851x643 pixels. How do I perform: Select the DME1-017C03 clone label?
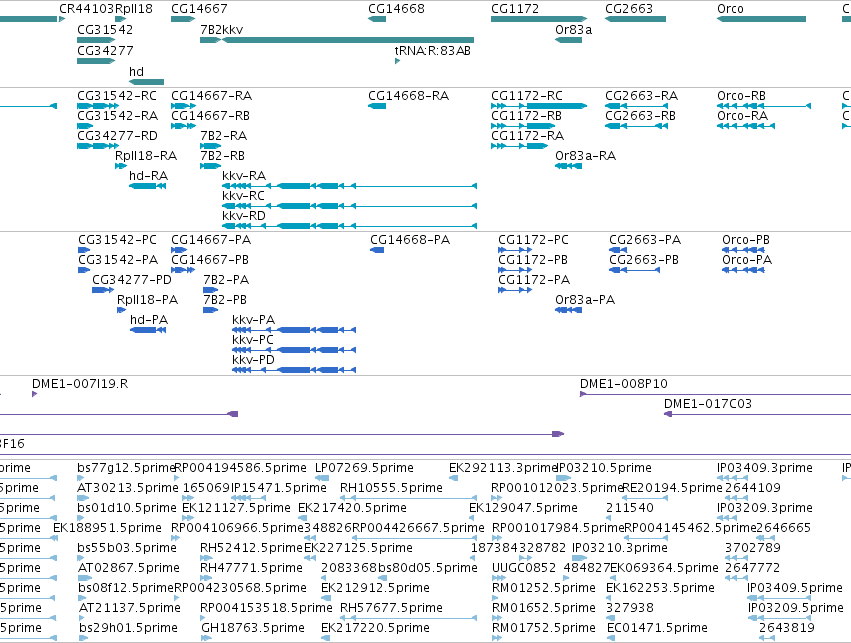(708, 404)
